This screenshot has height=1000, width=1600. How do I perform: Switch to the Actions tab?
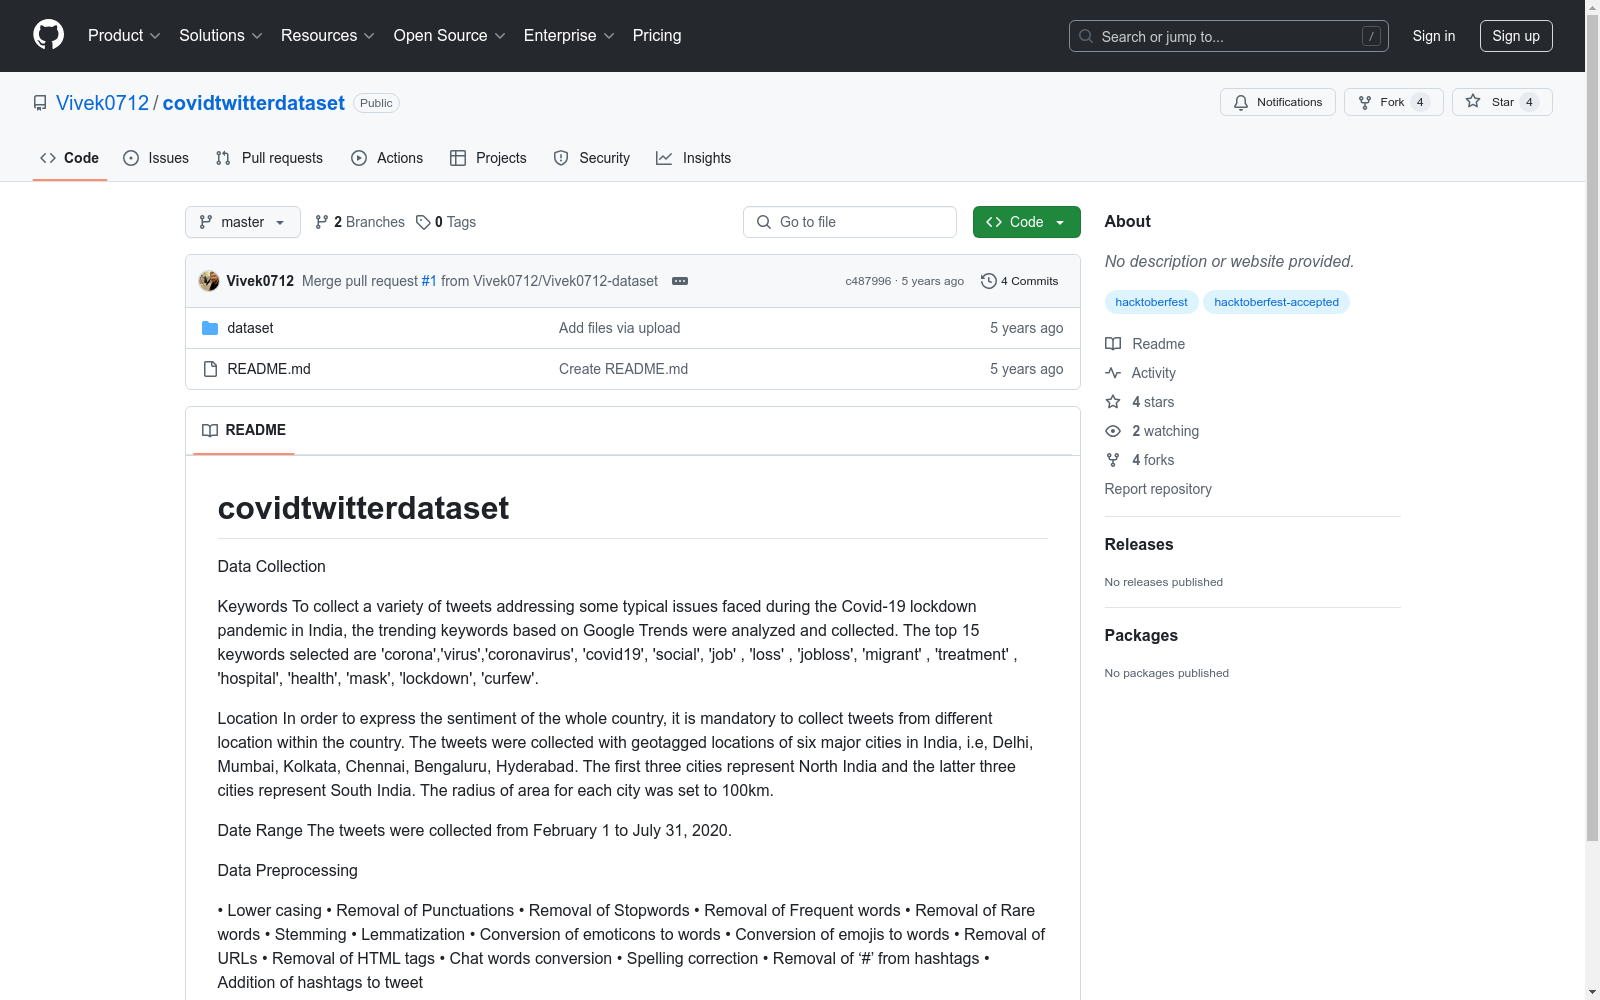click(x=387, y=158)
